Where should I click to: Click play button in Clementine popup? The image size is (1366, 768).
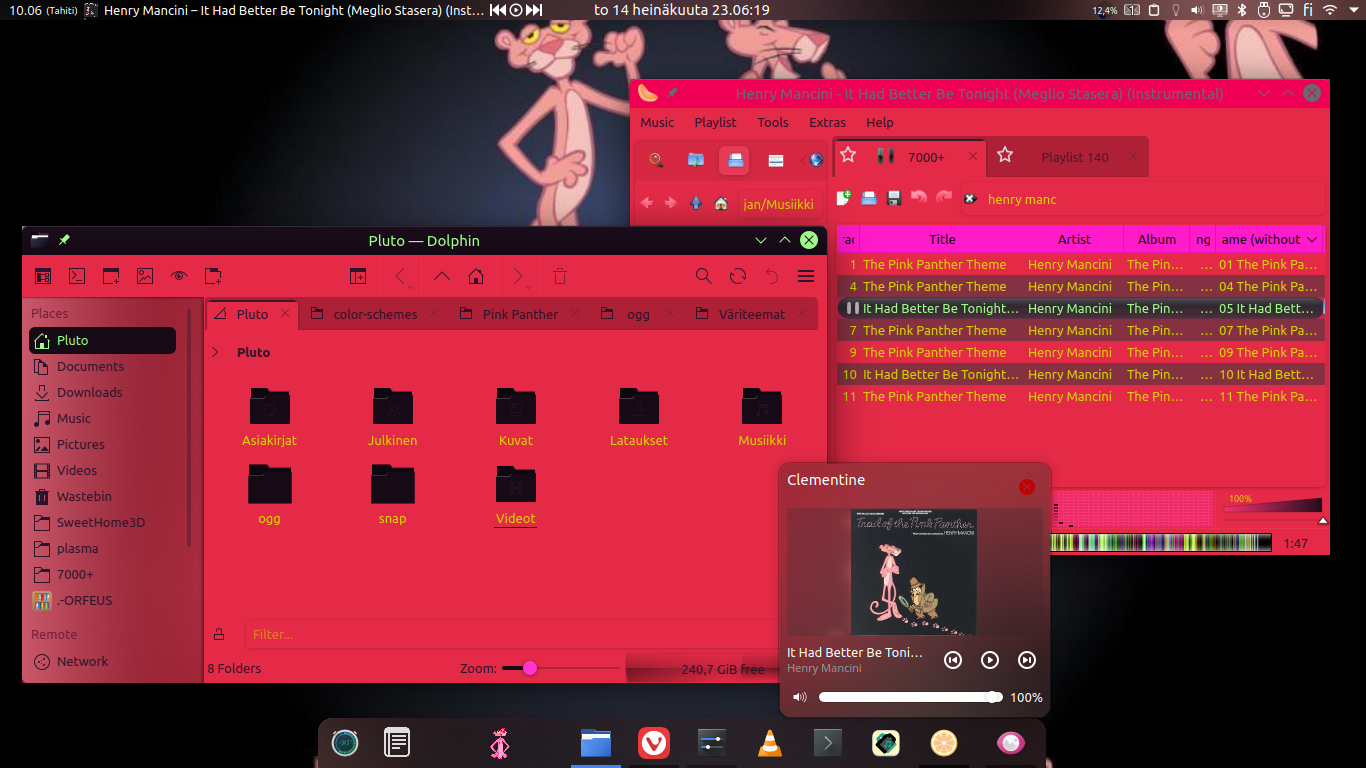[x=989, y=660]
